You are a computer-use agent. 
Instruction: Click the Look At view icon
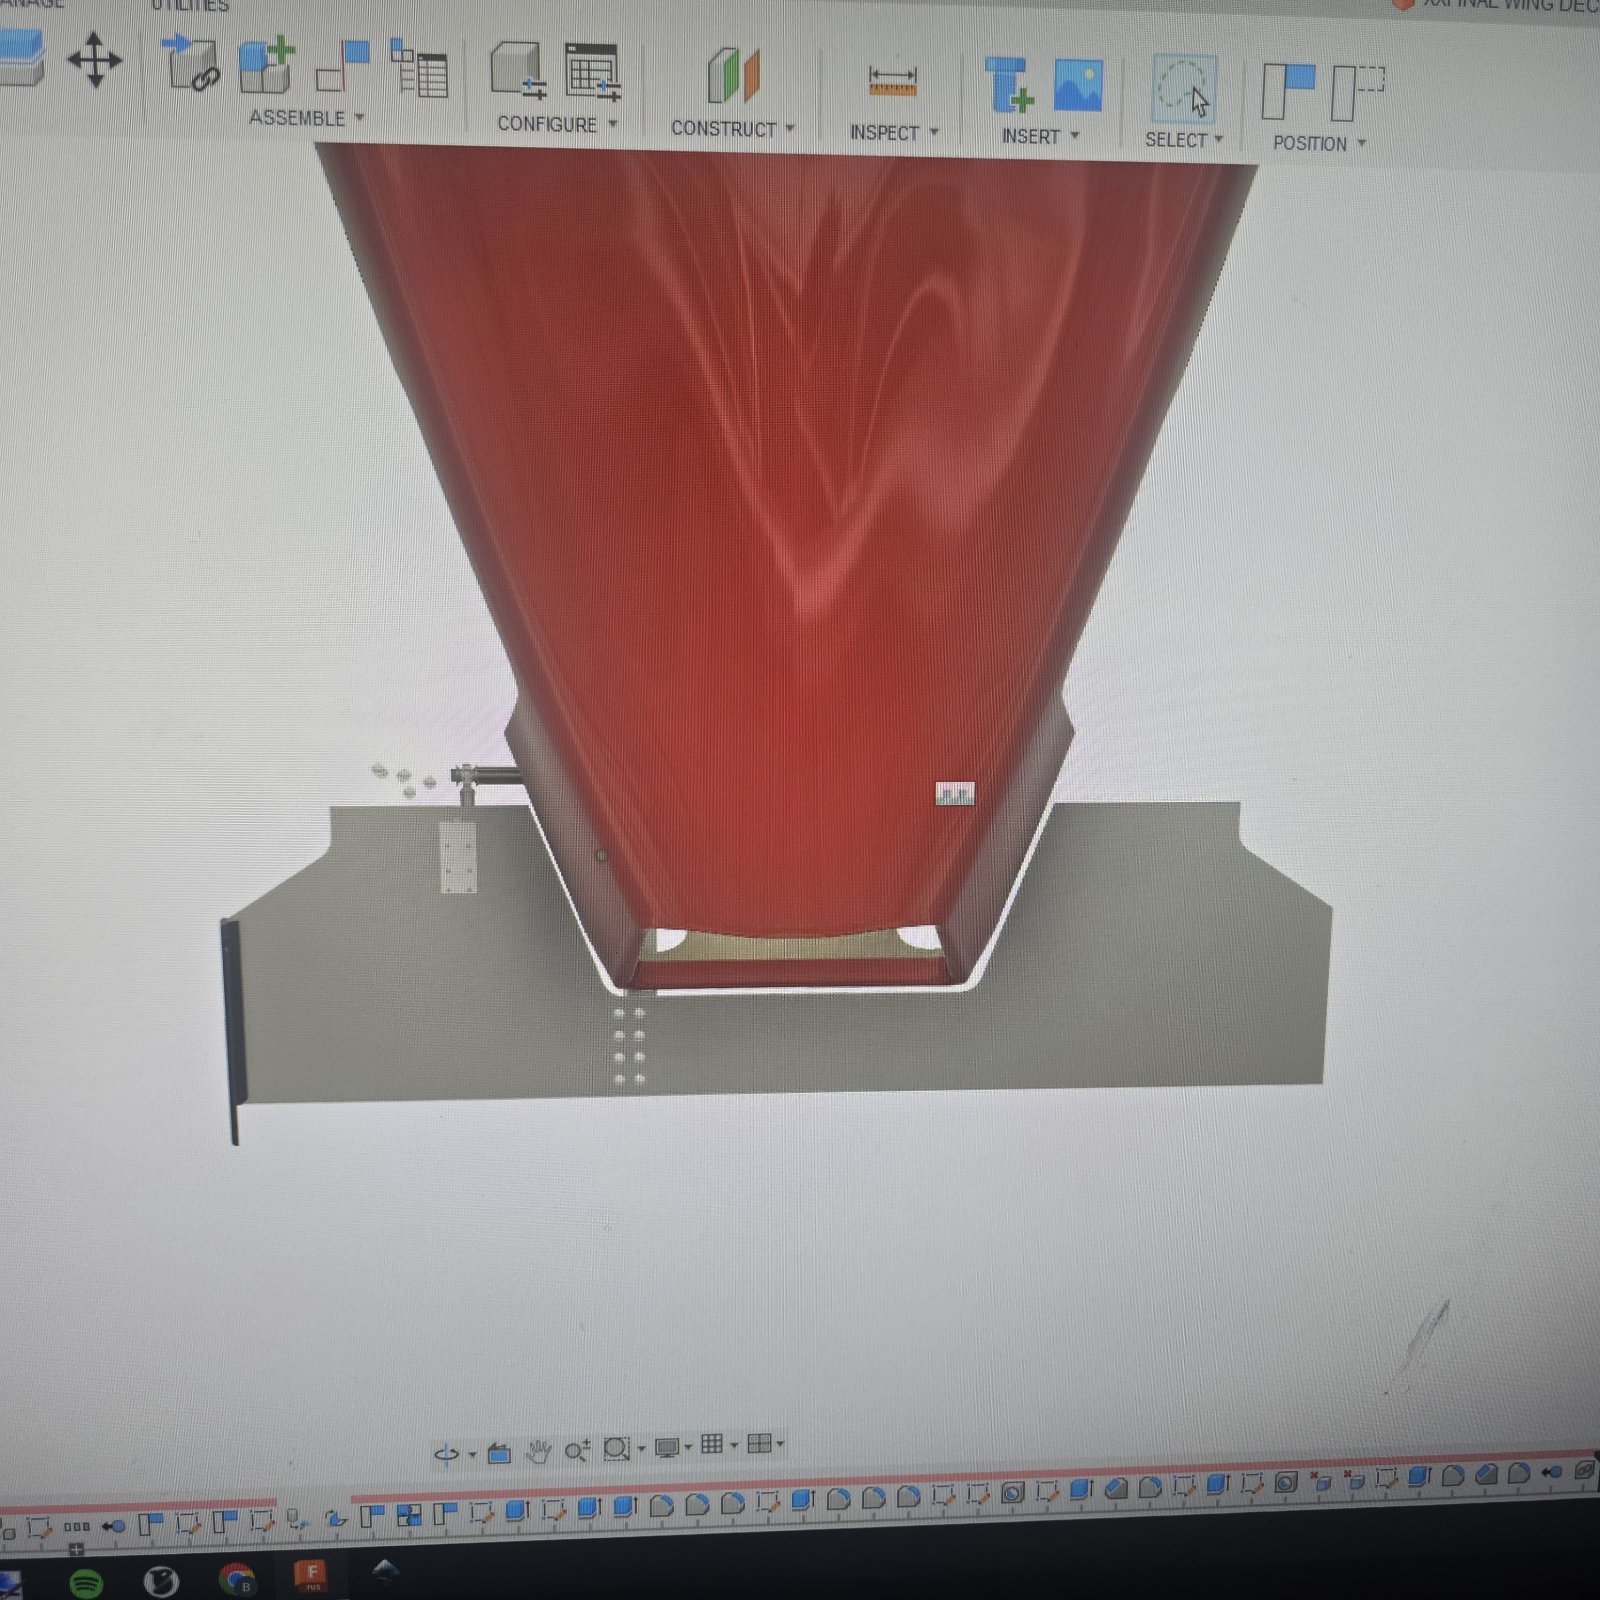pyautogui.click(x=499, y=1452)
